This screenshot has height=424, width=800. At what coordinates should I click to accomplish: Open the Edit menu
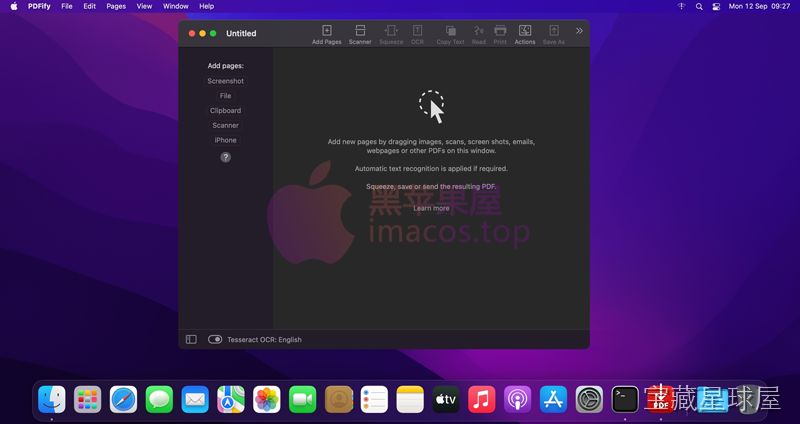(90, 6)
